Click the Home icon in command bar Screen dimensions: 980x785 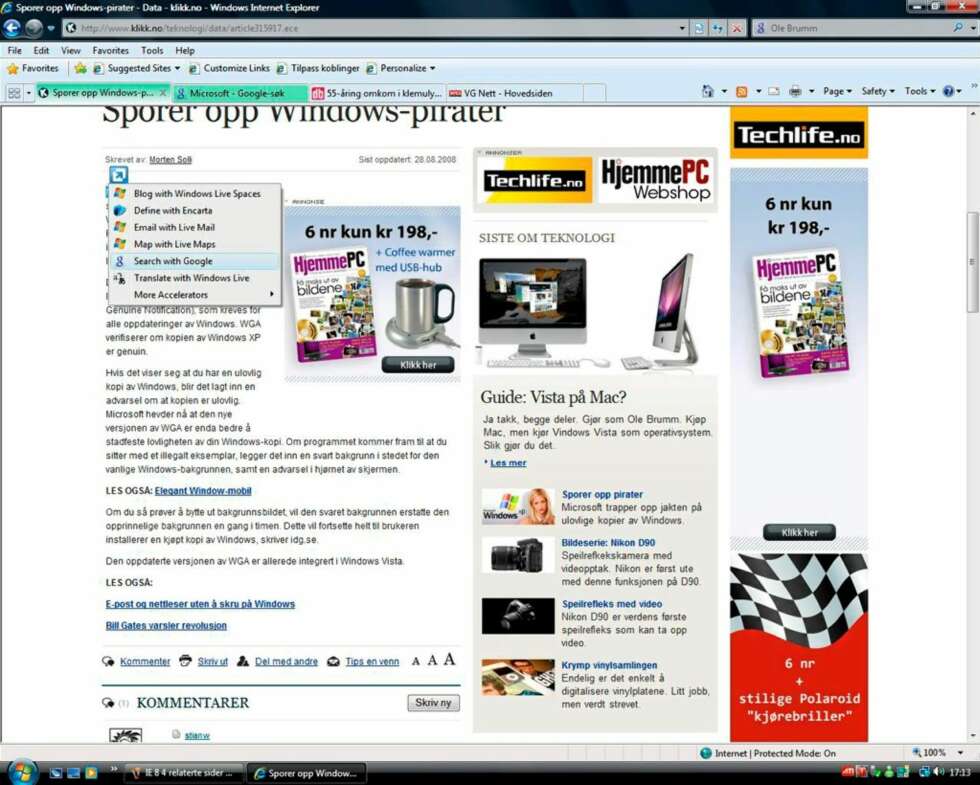pyautogui.click(x=708, y=91)
